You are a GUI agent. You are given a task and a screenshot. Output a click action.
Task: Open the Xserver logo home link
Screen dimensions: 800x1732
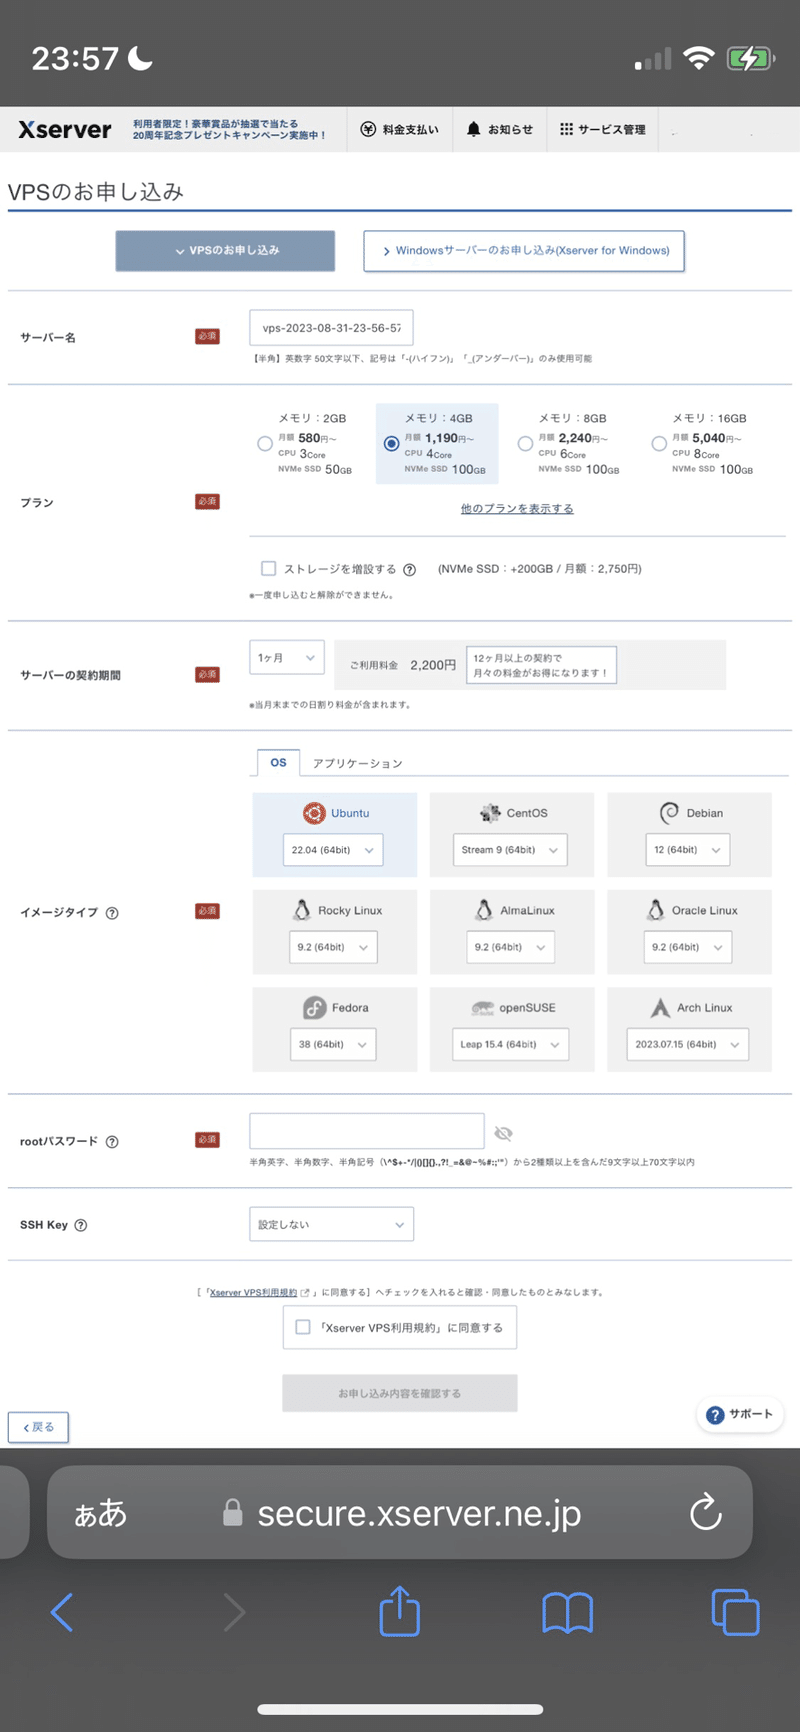pos(65,129)
